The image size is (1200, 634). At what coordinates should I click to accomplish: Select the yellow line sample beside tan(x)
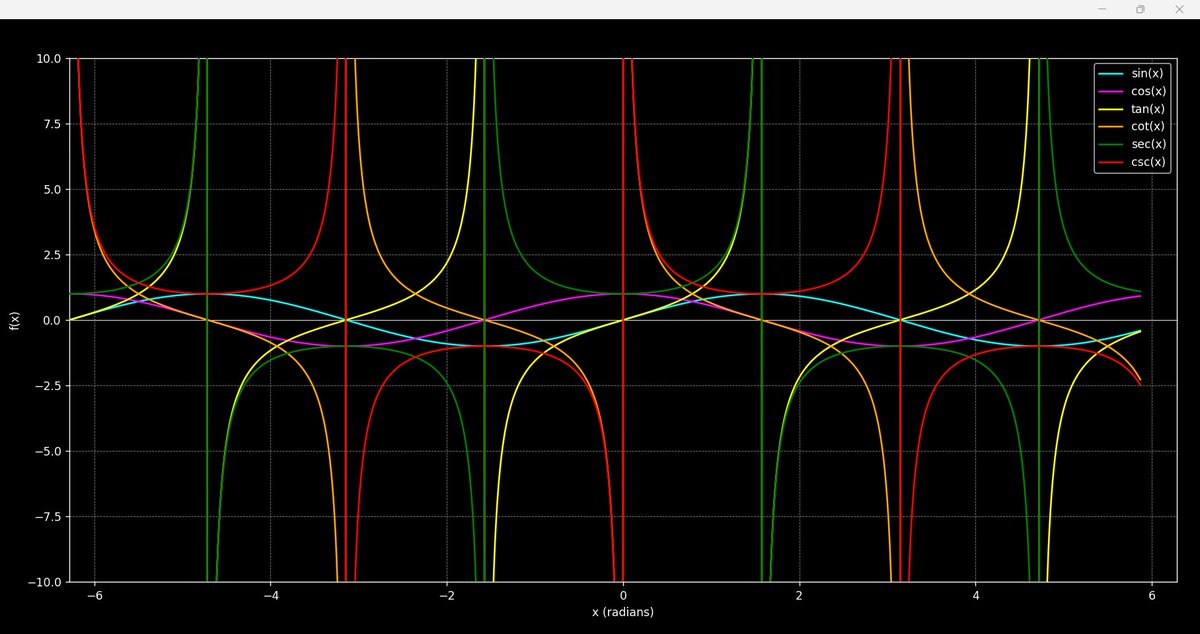[1109, 109]
